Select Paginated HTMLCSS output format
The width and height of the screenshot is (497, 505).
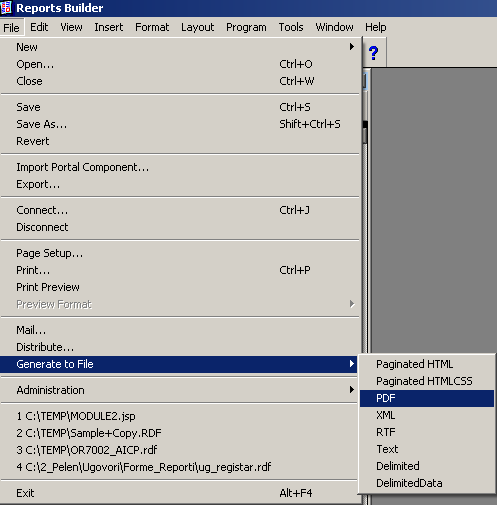coord(427,381)
